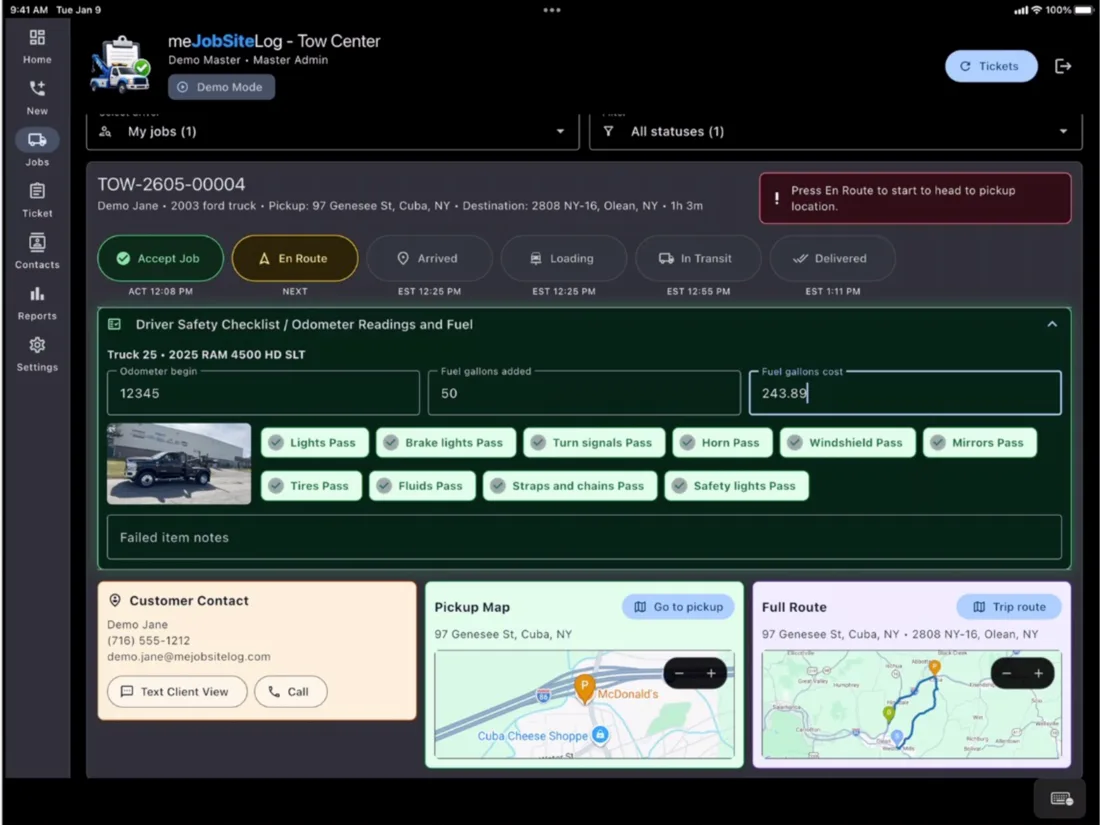Image resolution: width=1100 pixels, height=825 pixels.
Task: Click the Failed item notes field
Action: [x=584, y=537]
